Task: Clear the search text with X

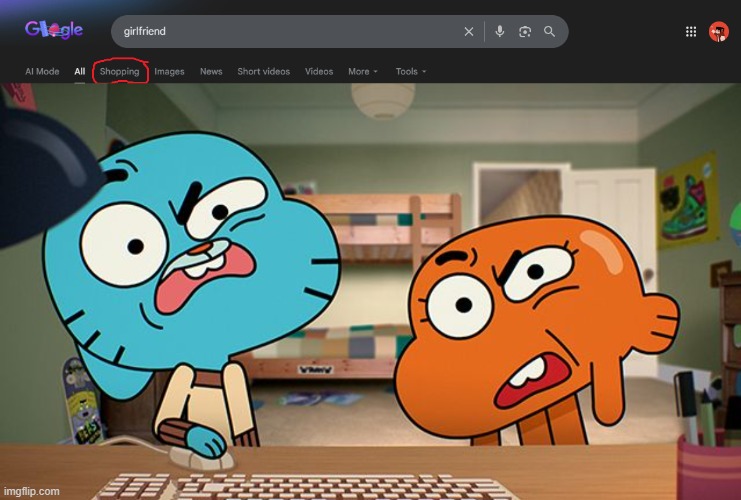Action: point(469,32)
